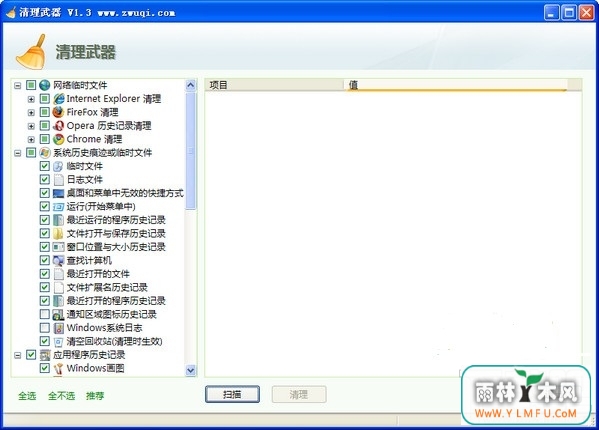Click the Chrome browser icon
Image resolution: width=599 pixels, height=430 pixels.
coord(58,139)
